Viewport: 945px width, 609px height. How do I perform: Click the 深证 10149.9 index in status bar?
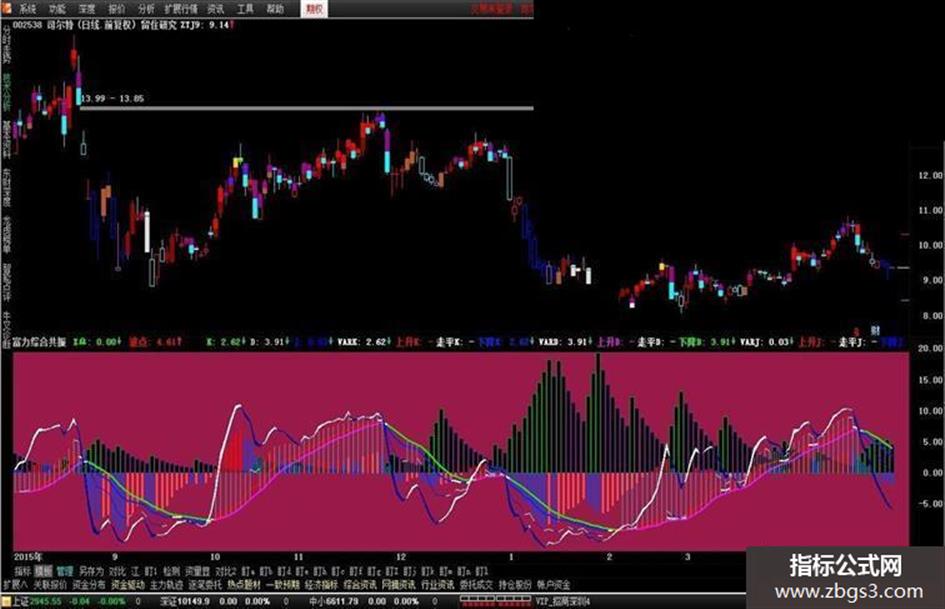pos(185,601)
